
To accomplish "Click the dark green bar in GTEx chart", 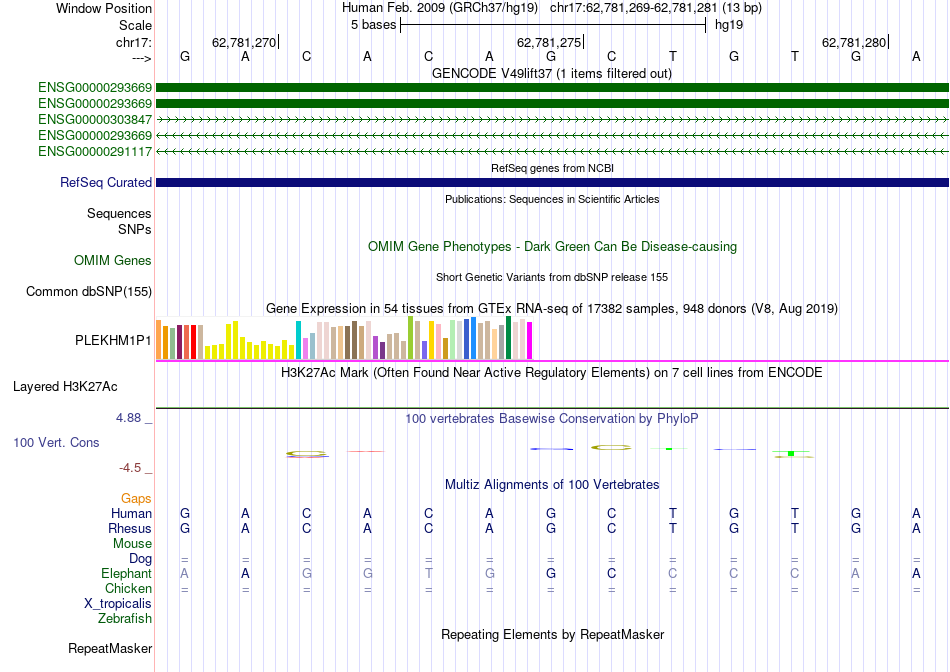I will click(x=508, y=338).
